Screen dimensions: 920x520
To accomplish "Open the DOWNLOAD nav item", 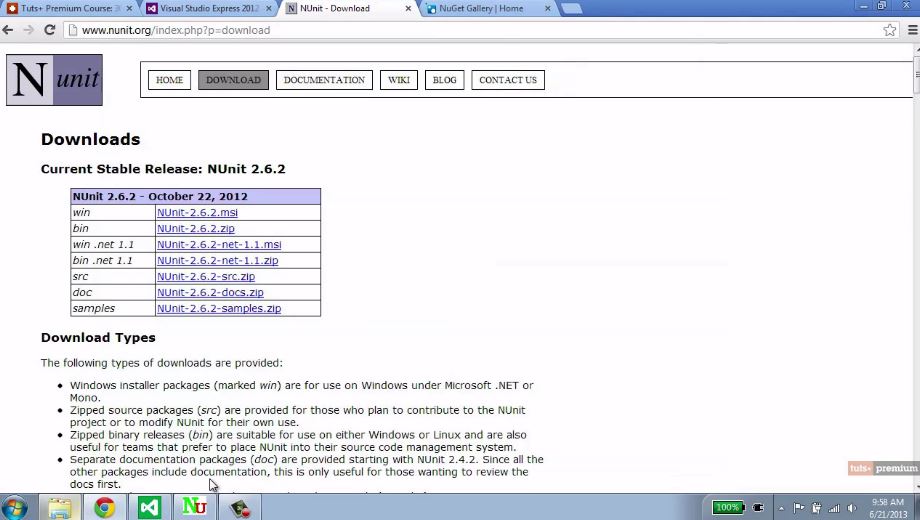I will [x=234, y=80].
